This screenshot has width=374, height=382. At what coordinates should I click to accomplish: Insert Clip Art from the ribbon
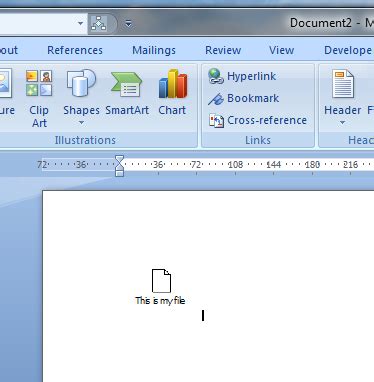(x=39, y=99)
